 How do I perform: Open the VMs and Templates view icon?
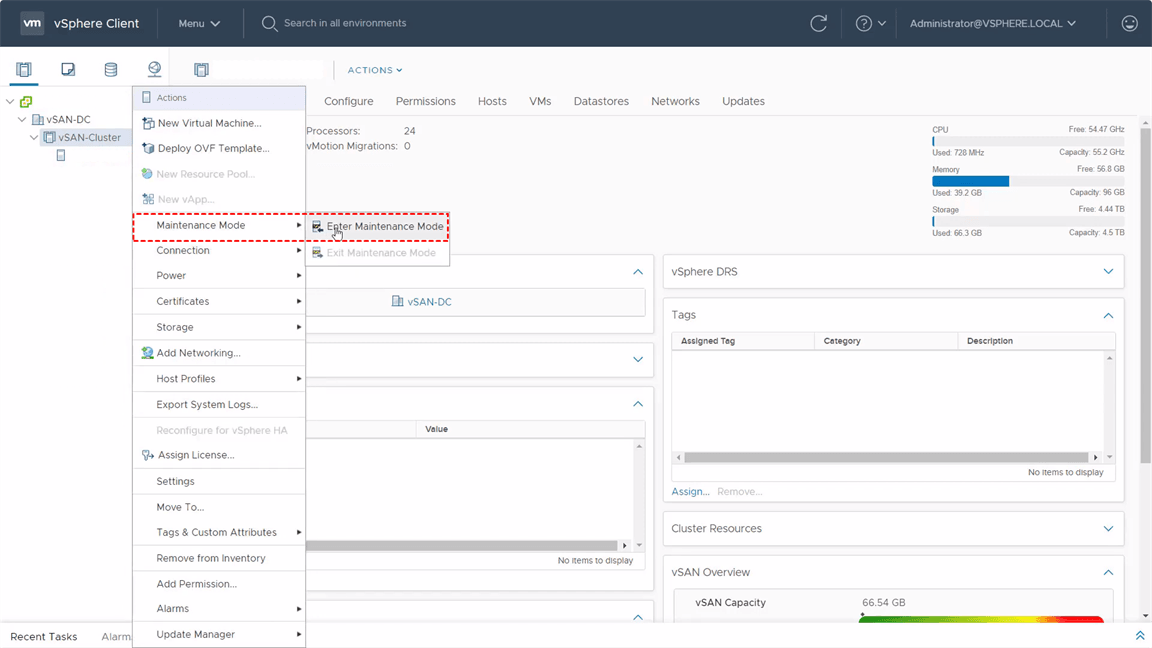click(x=68, y=70)
